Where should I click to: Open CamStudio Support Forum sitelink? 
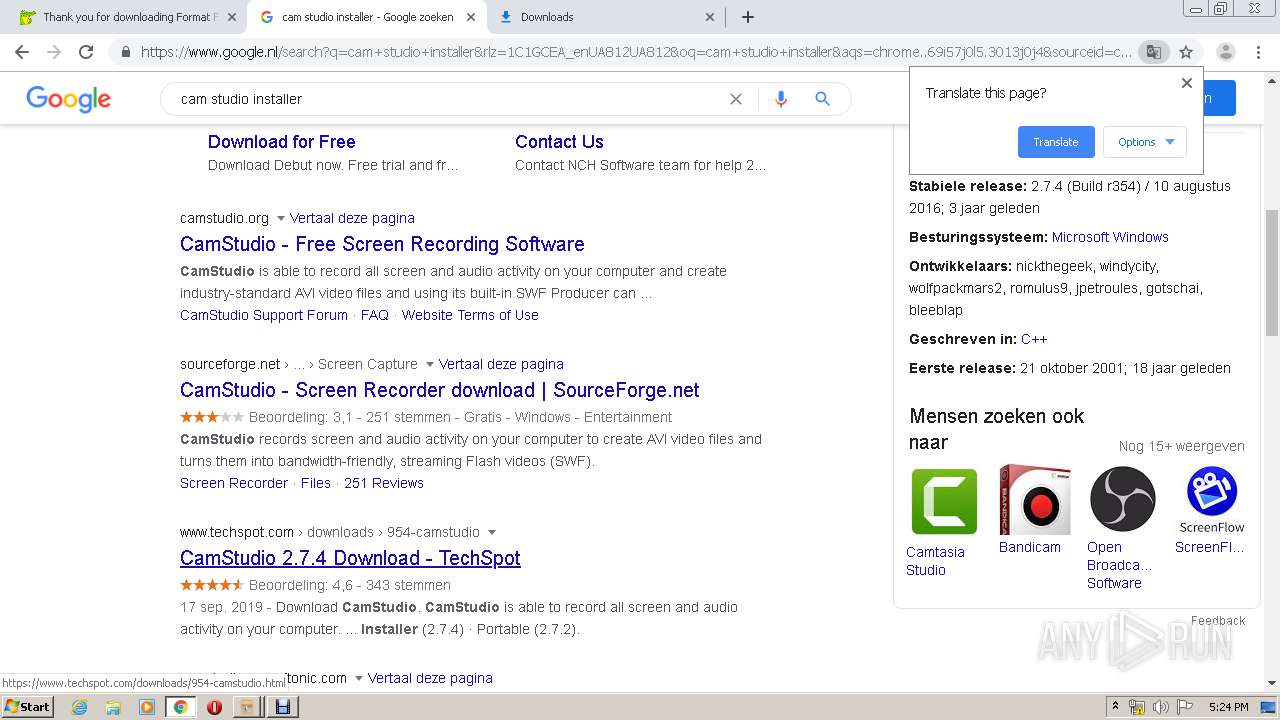pyautogui.click(x=264, y=315)
